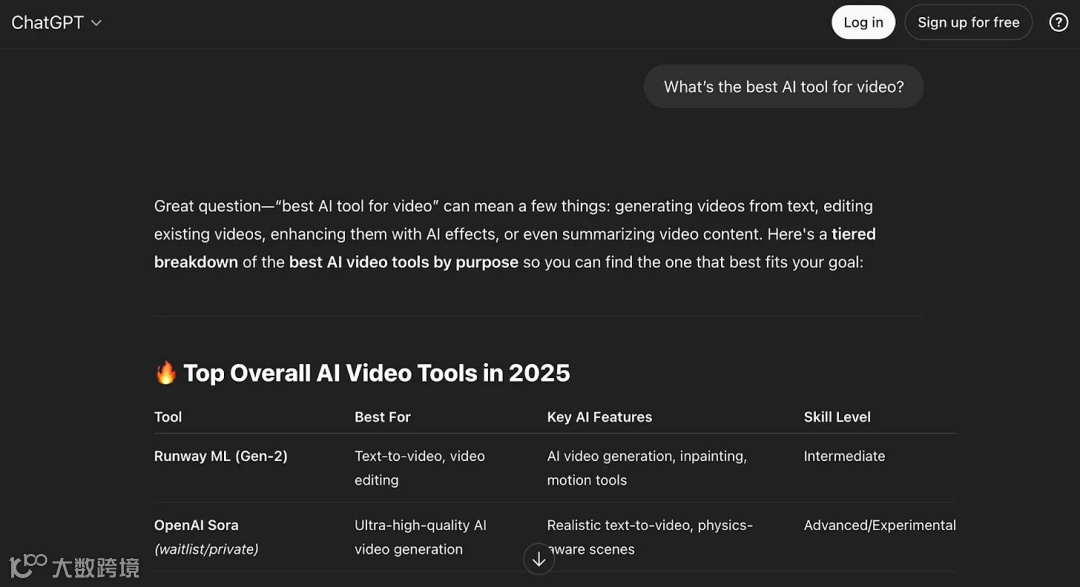Click the '(waitlist/private)' italic note

click(207, 549)
